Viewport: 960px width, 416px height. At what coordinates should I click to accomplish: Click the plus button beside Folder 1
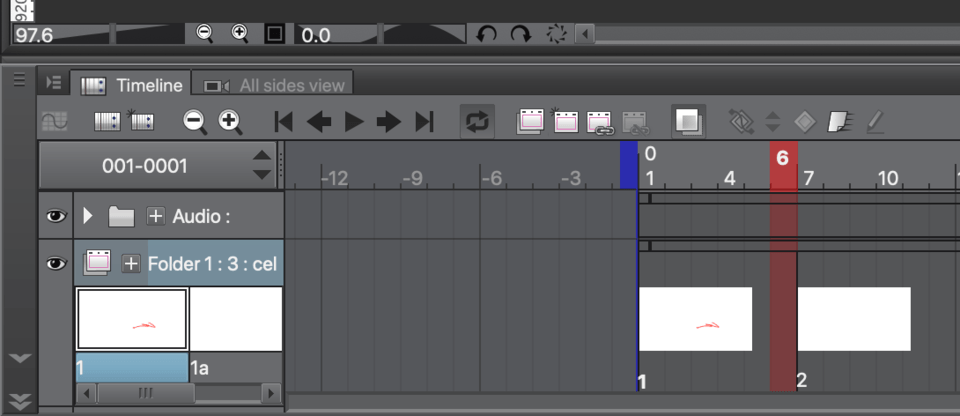[131, 264]
